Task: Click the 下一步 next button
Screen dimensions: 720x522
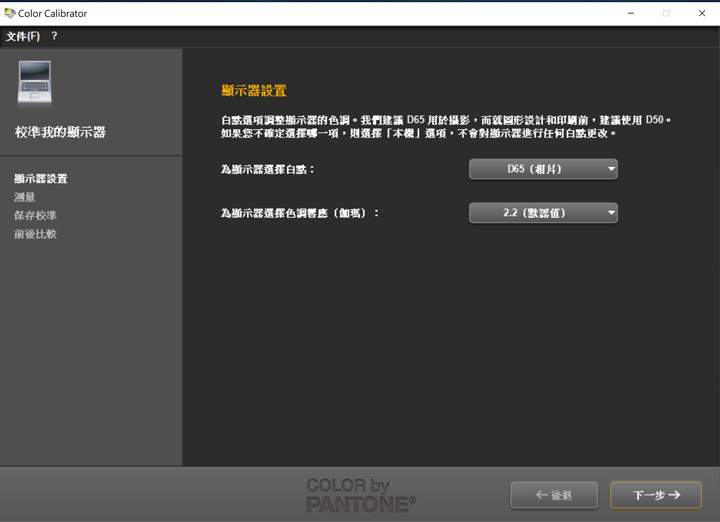Action: pyautogui.click(x=656, y=495)
